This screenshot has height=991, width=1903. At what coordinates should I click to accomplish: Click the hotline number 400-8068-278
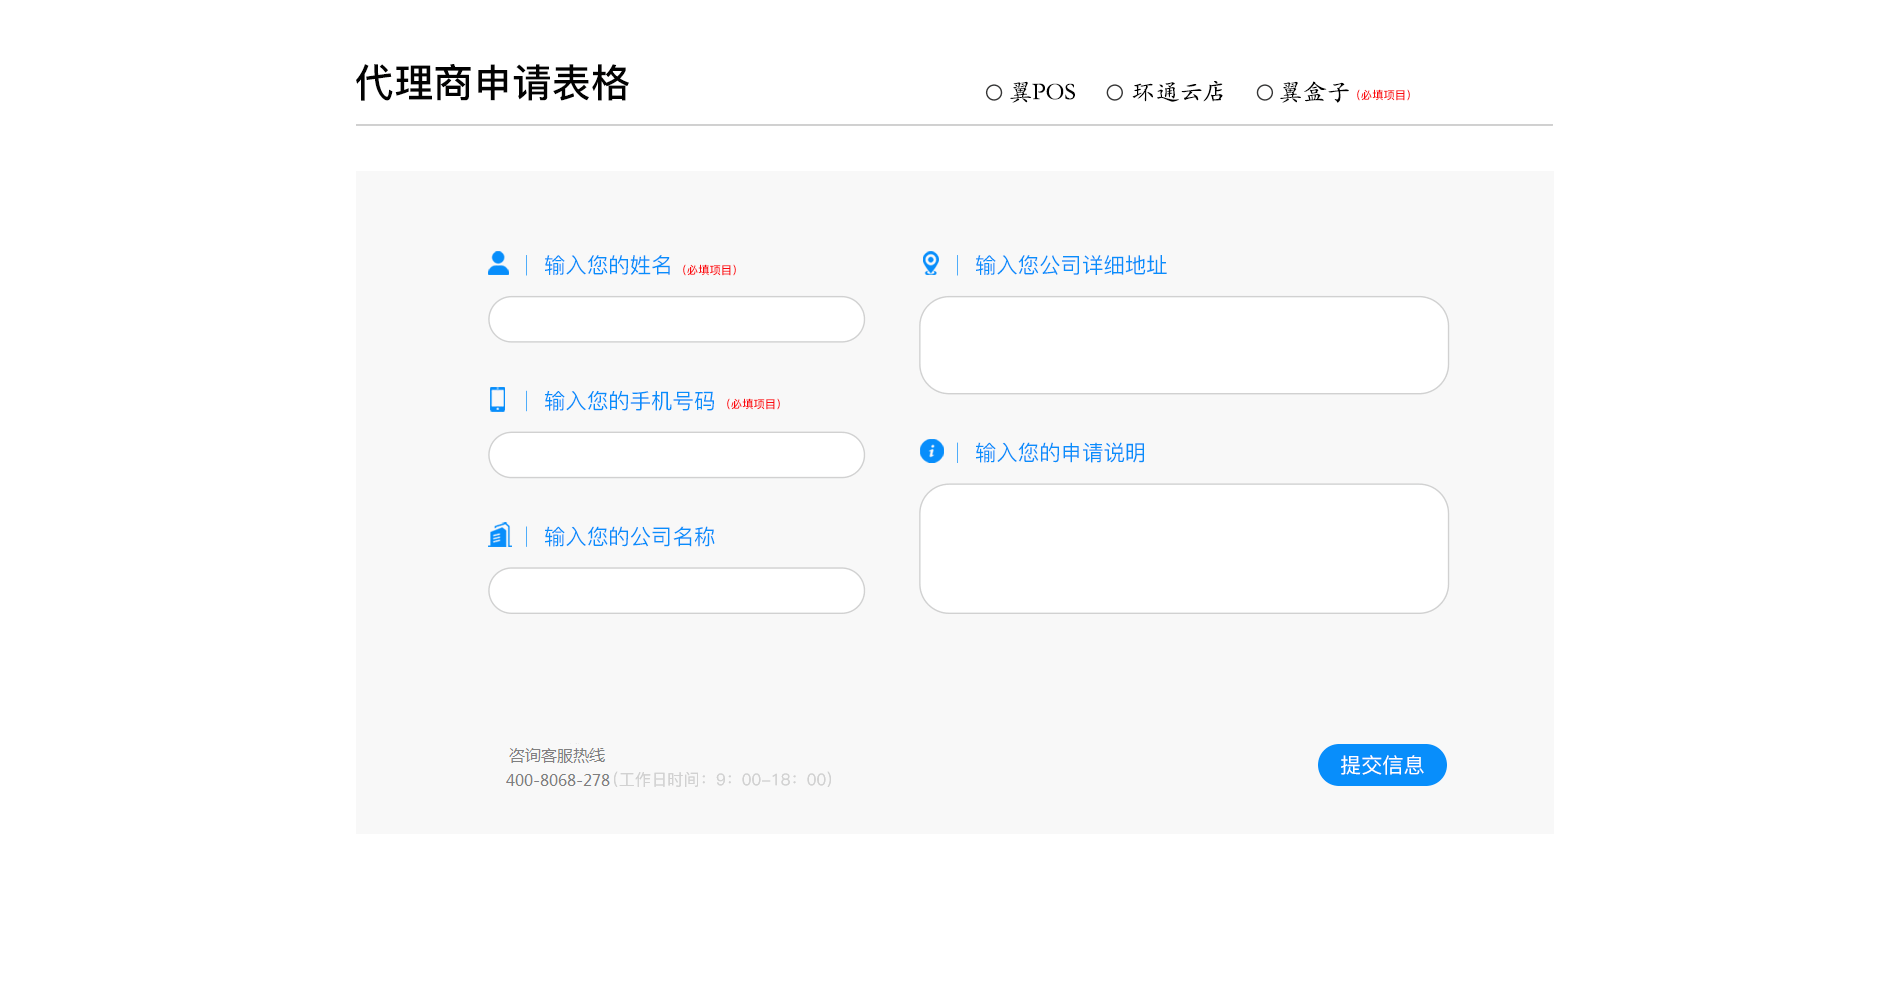click(557, 780)
